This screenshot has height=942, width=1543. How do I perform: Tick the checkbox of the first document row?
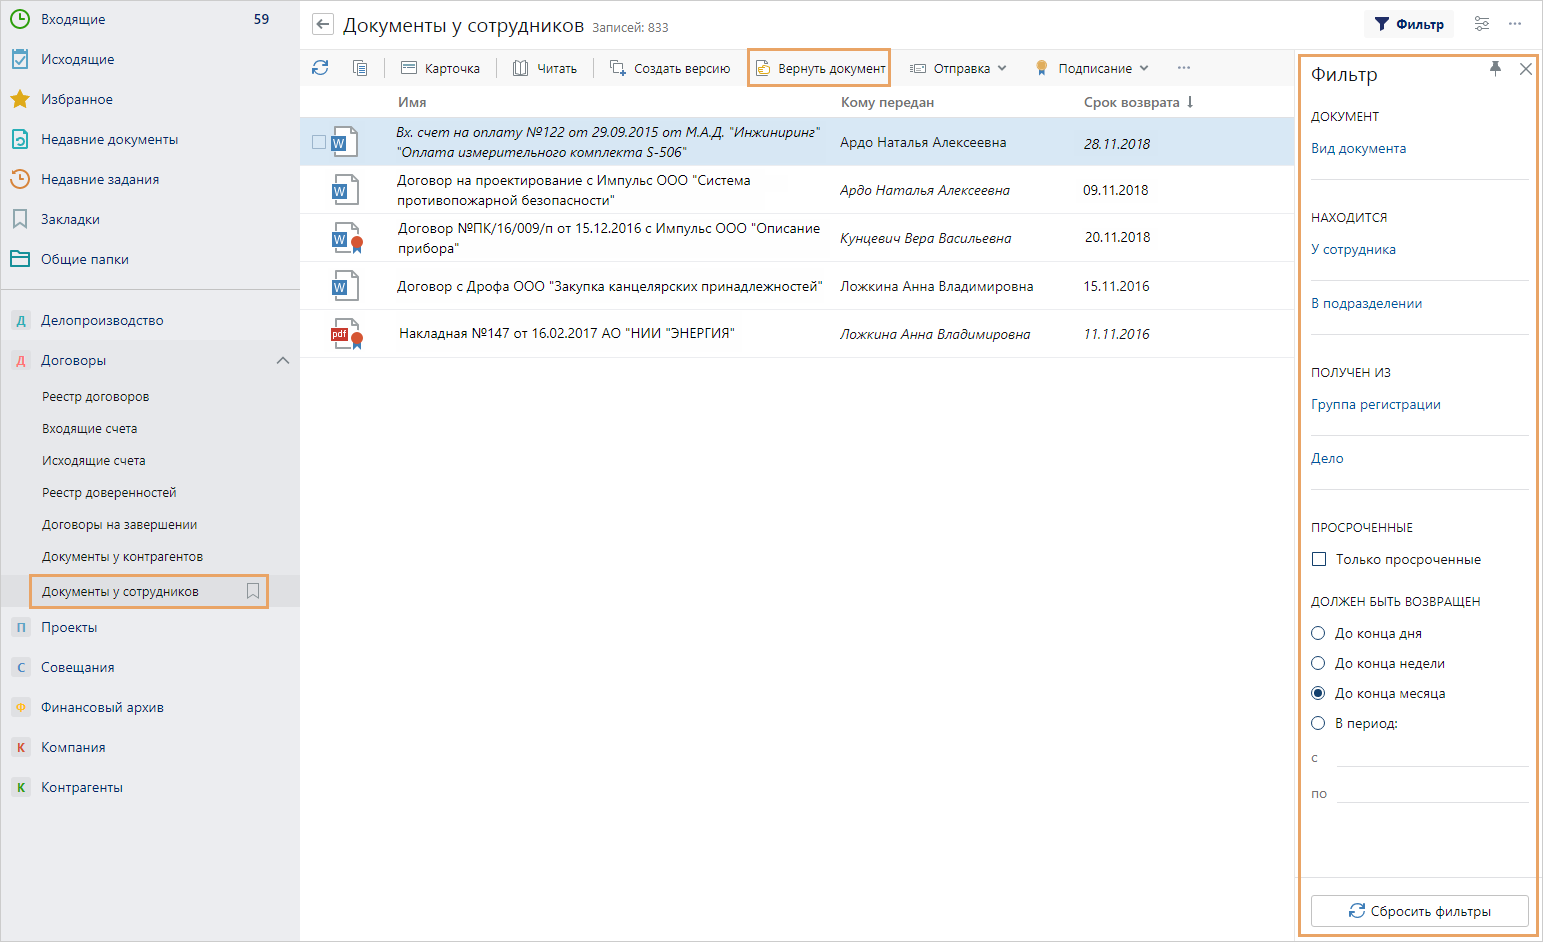tap(318, 142)
